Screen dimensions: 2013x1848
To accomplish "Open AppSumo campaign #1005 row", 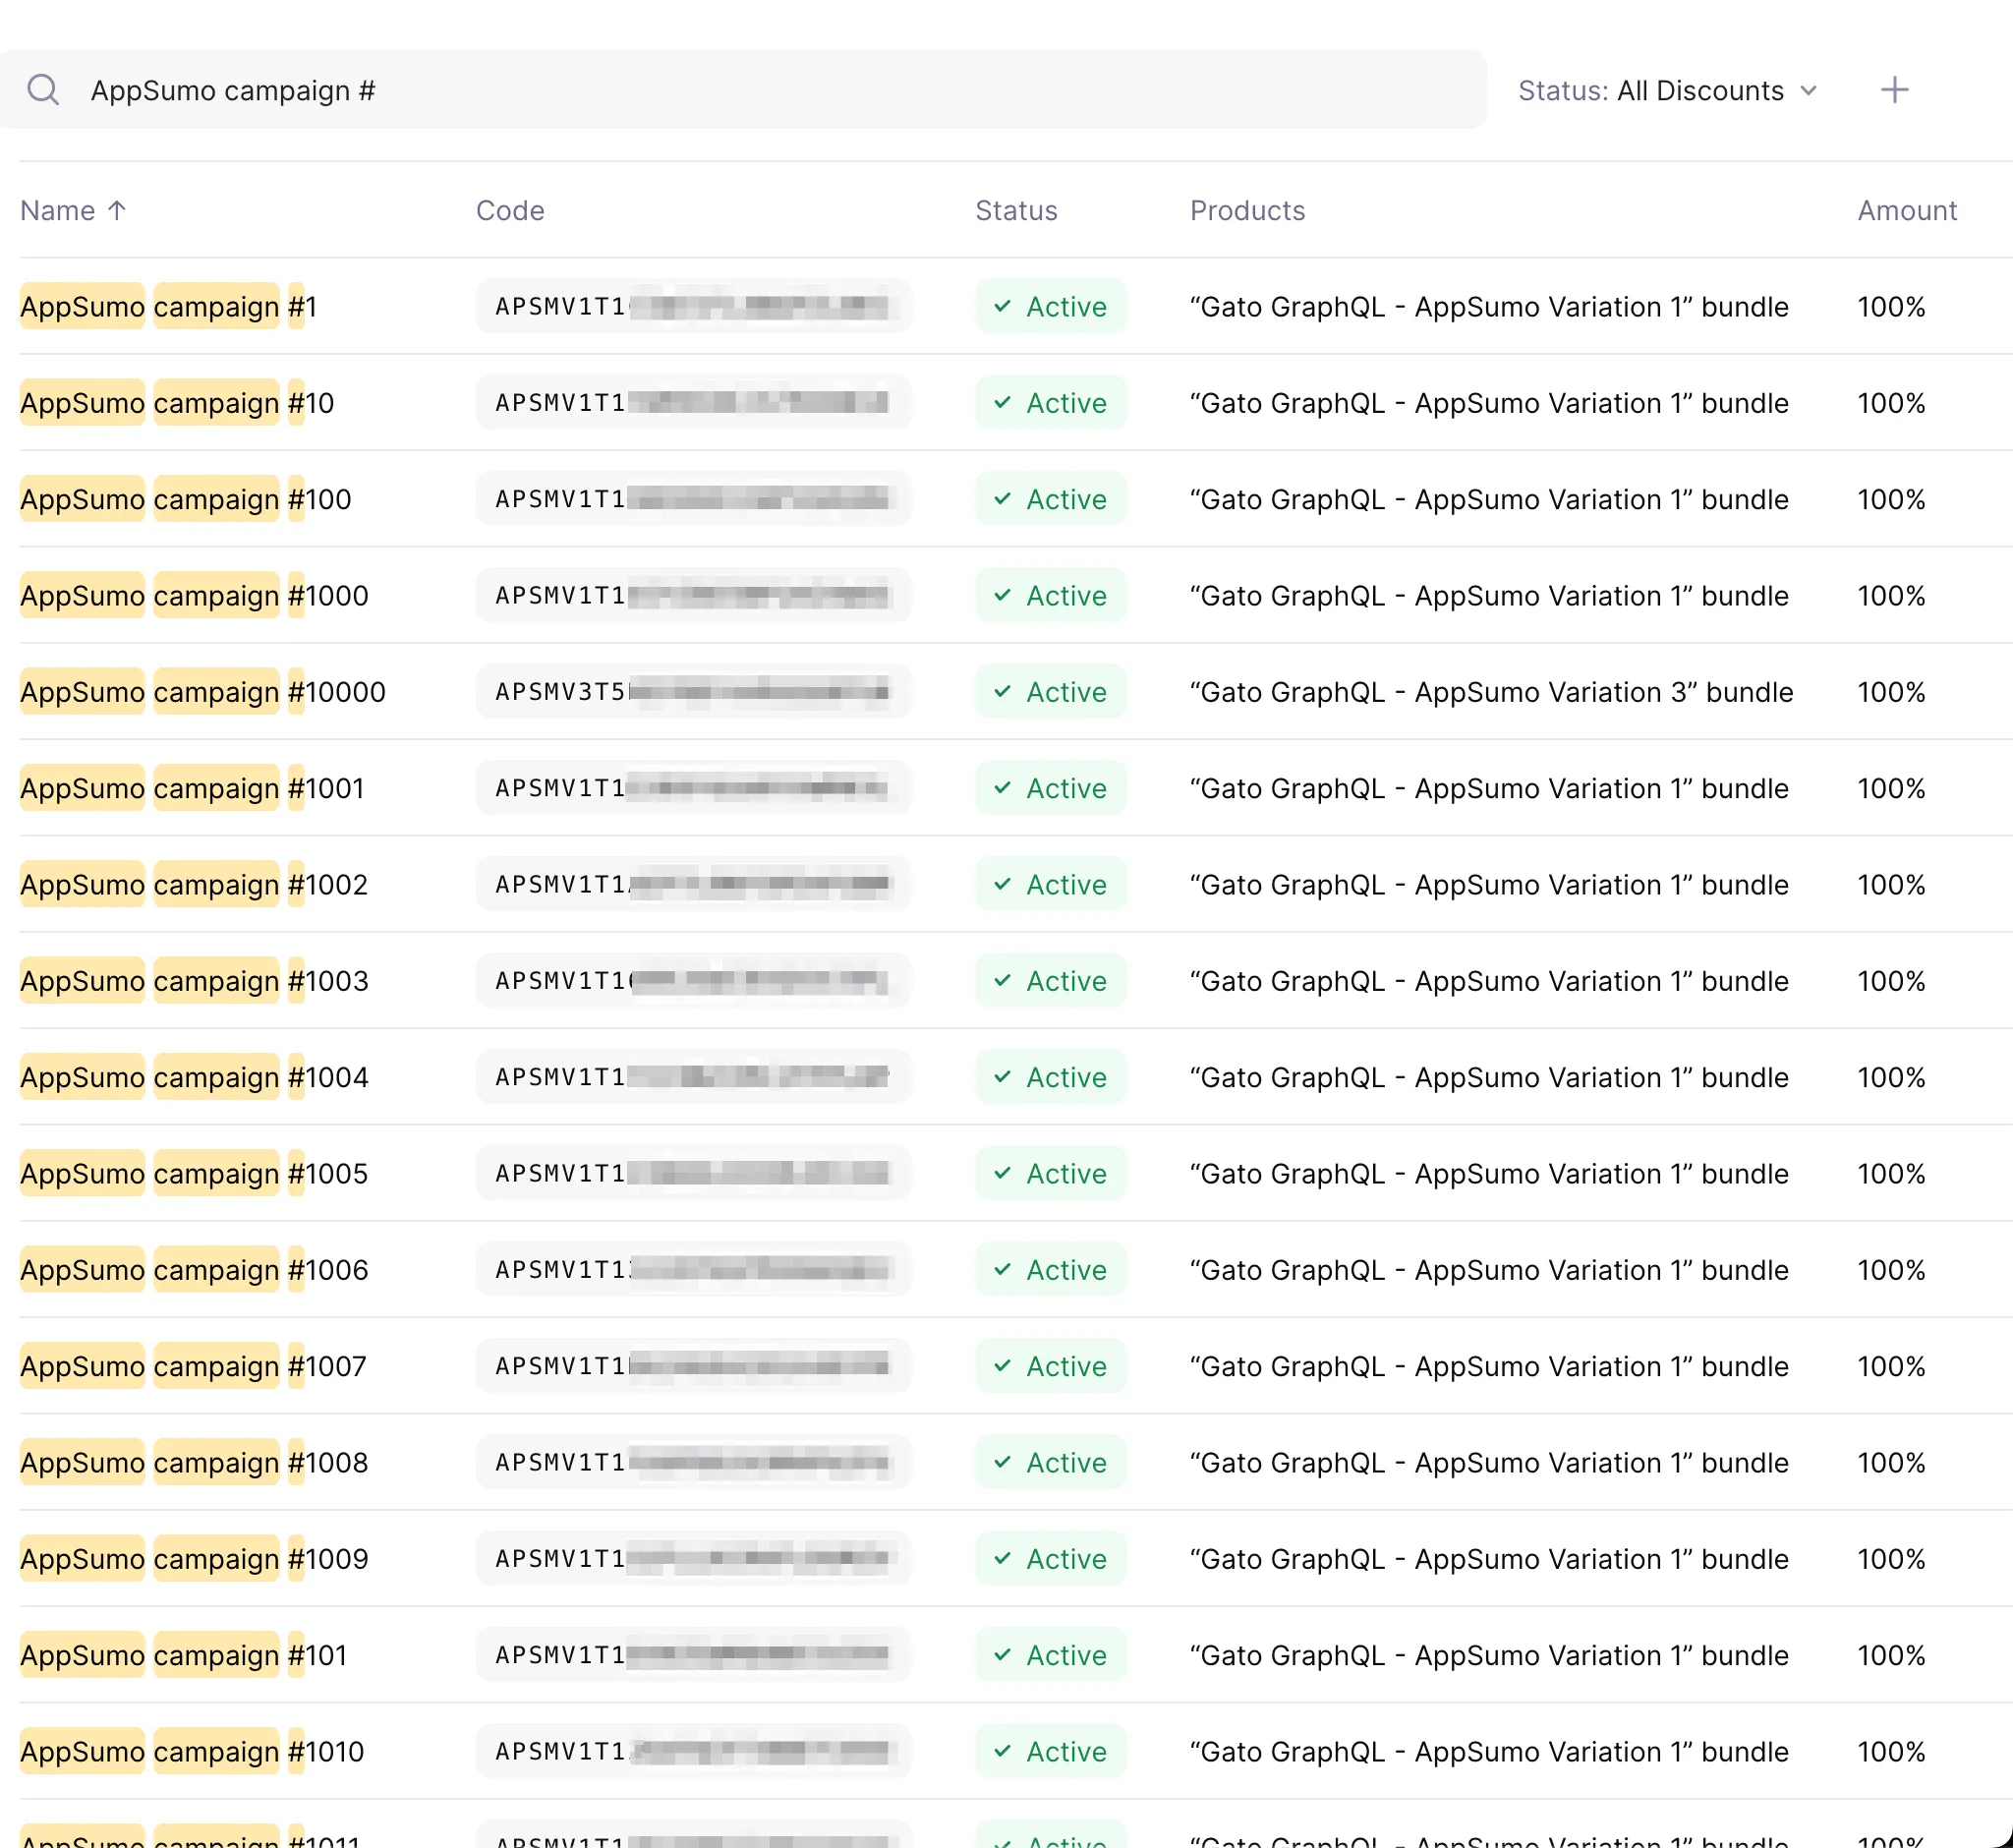I will (x=1016, y=1173).
